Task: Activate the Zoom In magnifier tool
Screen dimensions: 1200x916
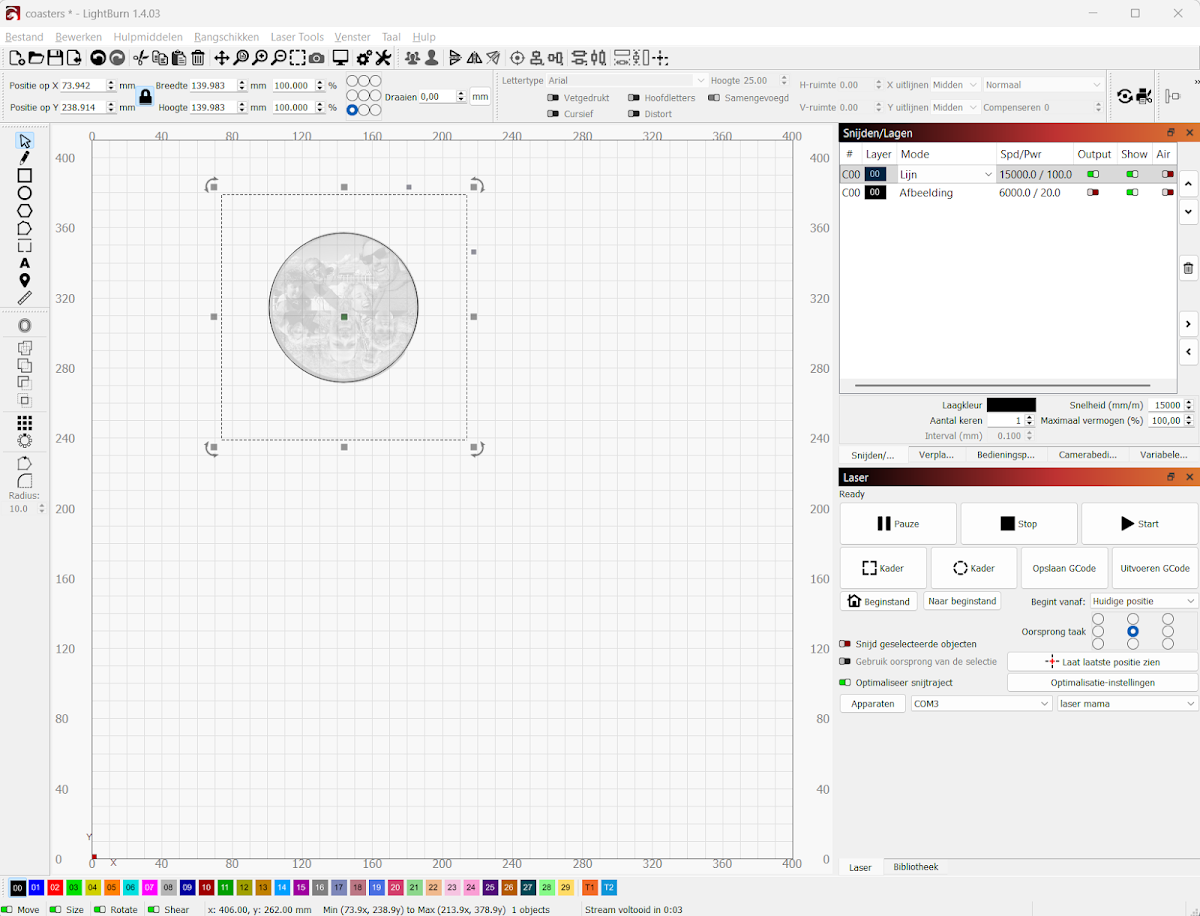Action: [260, 58]
